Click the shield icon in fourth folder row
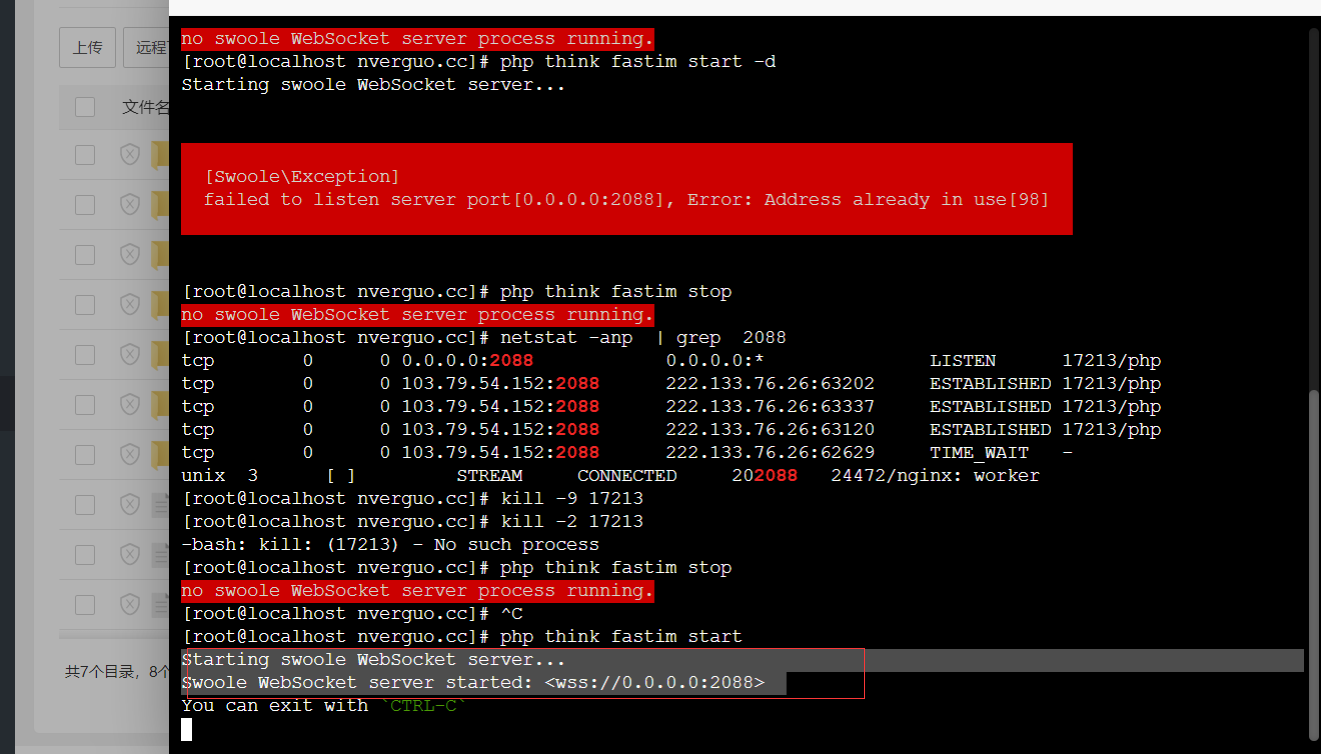This screenshot has height=754, width=1321. click(x=129, y=304)
